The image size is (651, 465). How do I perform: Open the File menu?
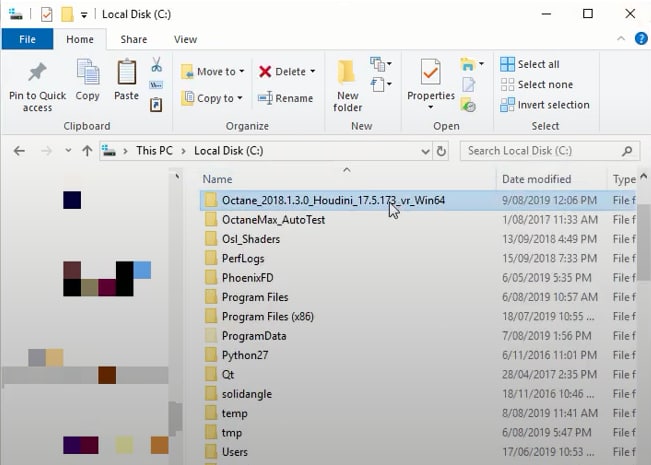click(27, 39)
